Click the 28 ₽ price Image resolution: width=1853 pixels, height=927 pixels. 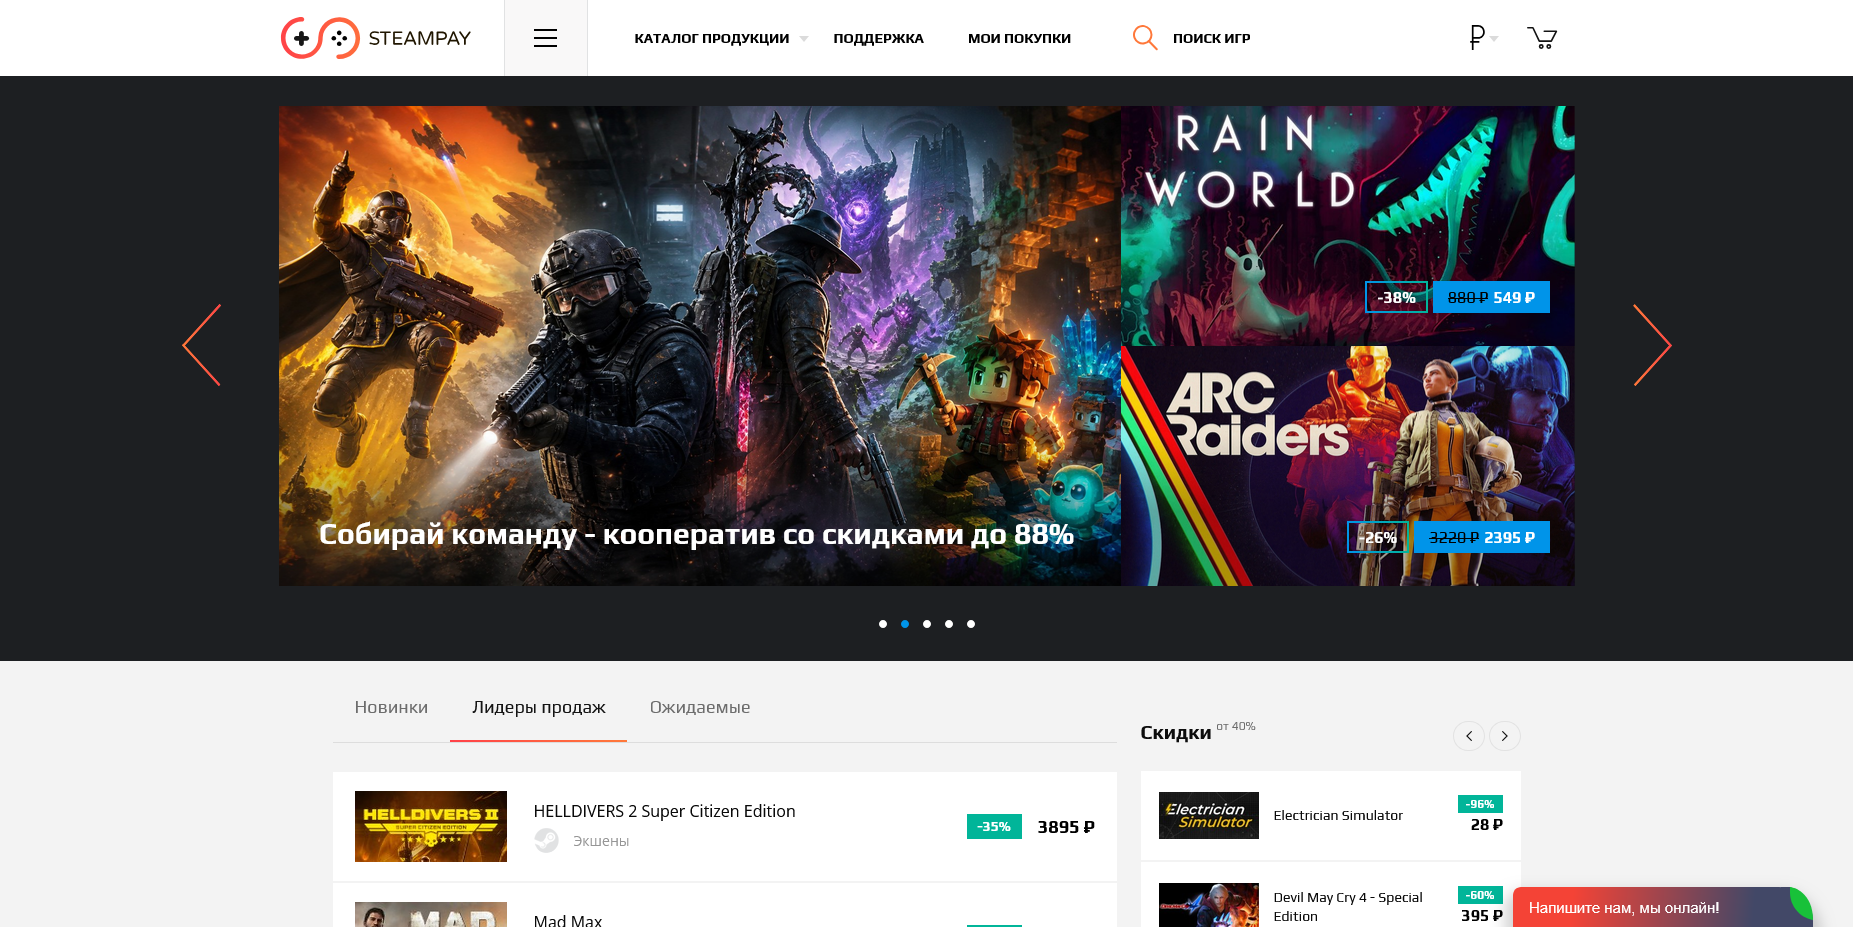(1486, 825)
